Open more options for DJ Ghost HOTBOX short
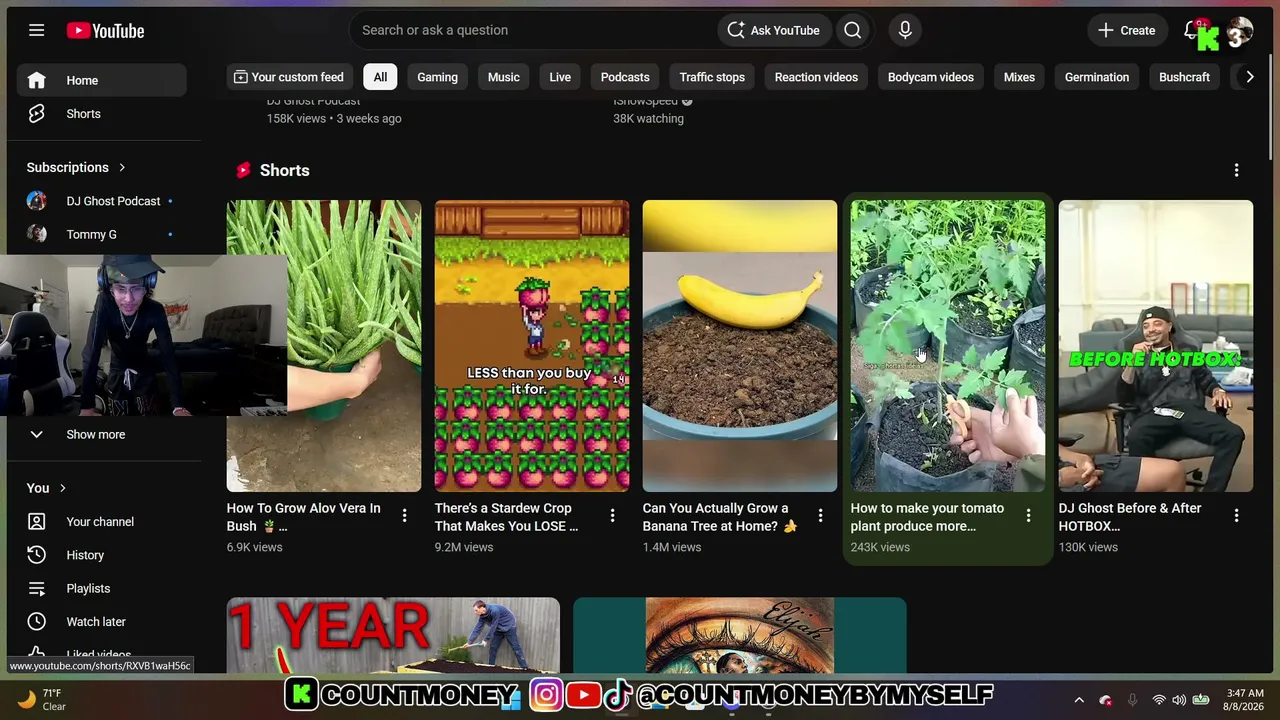Image resolution: width=1280 pixels, height=720 pixels. pos(1236,516)
